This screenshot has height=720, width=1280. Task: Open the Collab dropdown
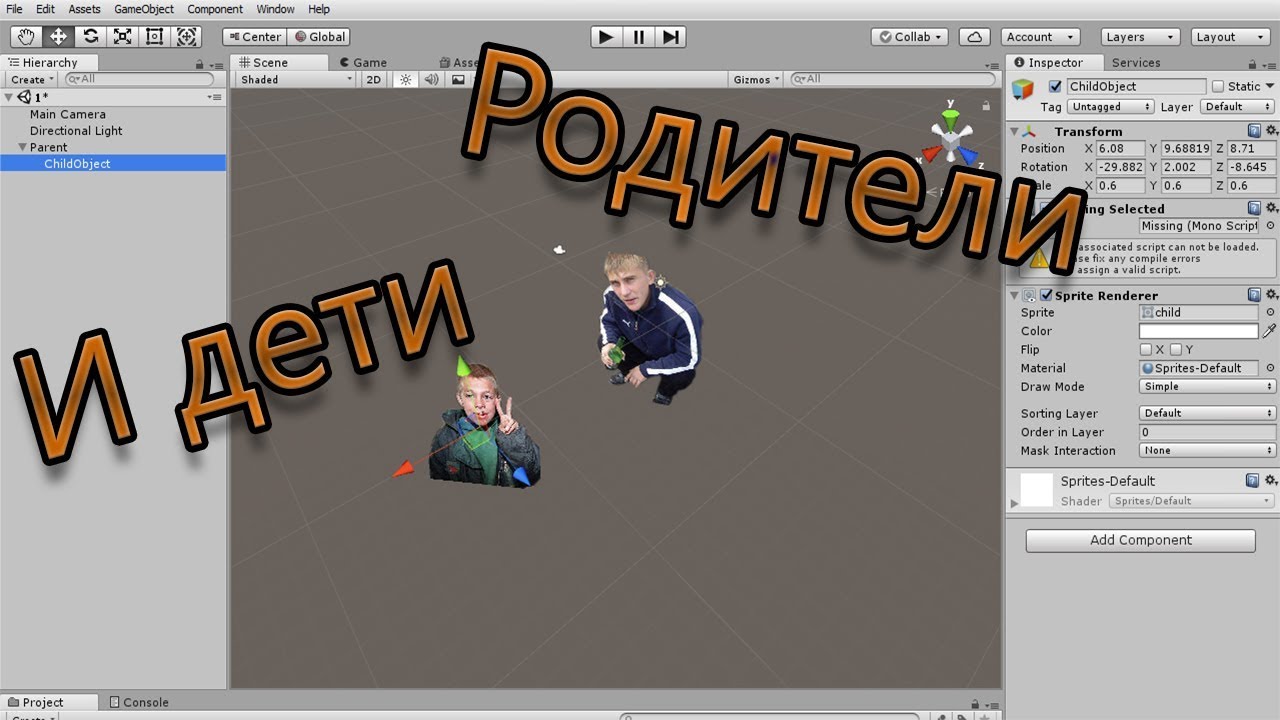(909, 37)
